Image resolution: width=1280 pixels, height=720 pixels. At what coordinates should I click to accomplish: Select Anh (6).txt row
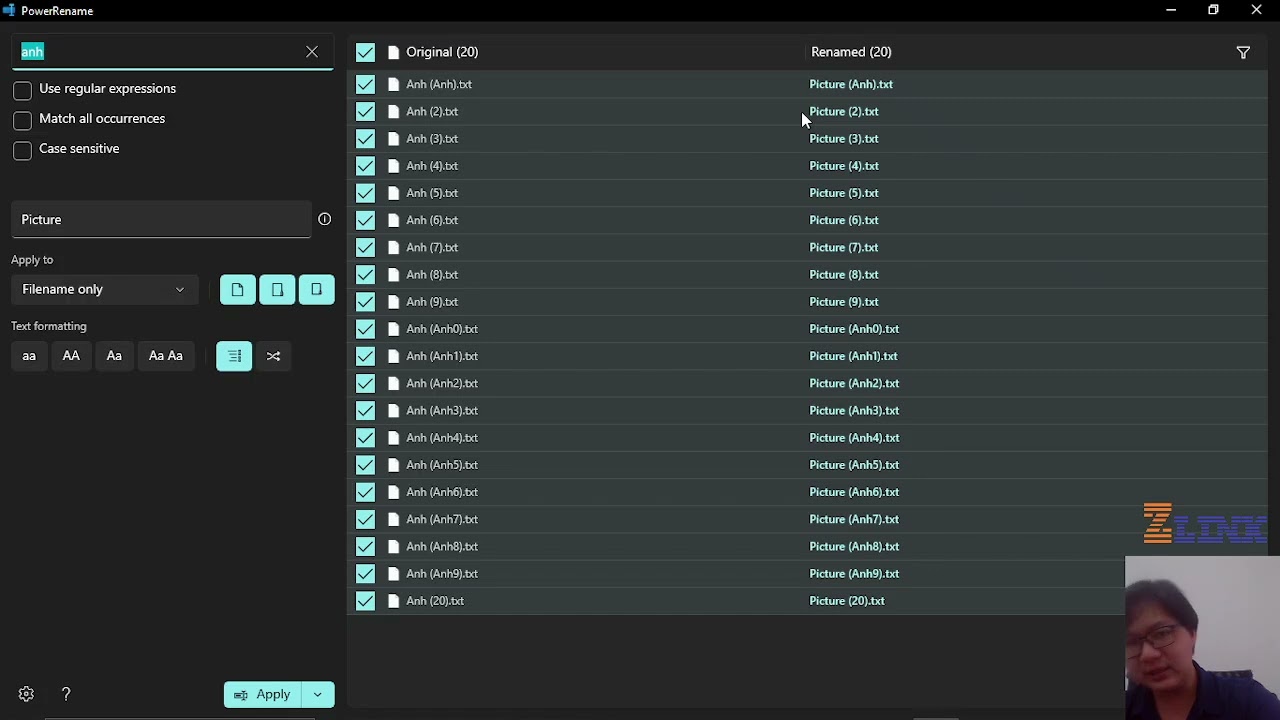(x=807, y=220)
